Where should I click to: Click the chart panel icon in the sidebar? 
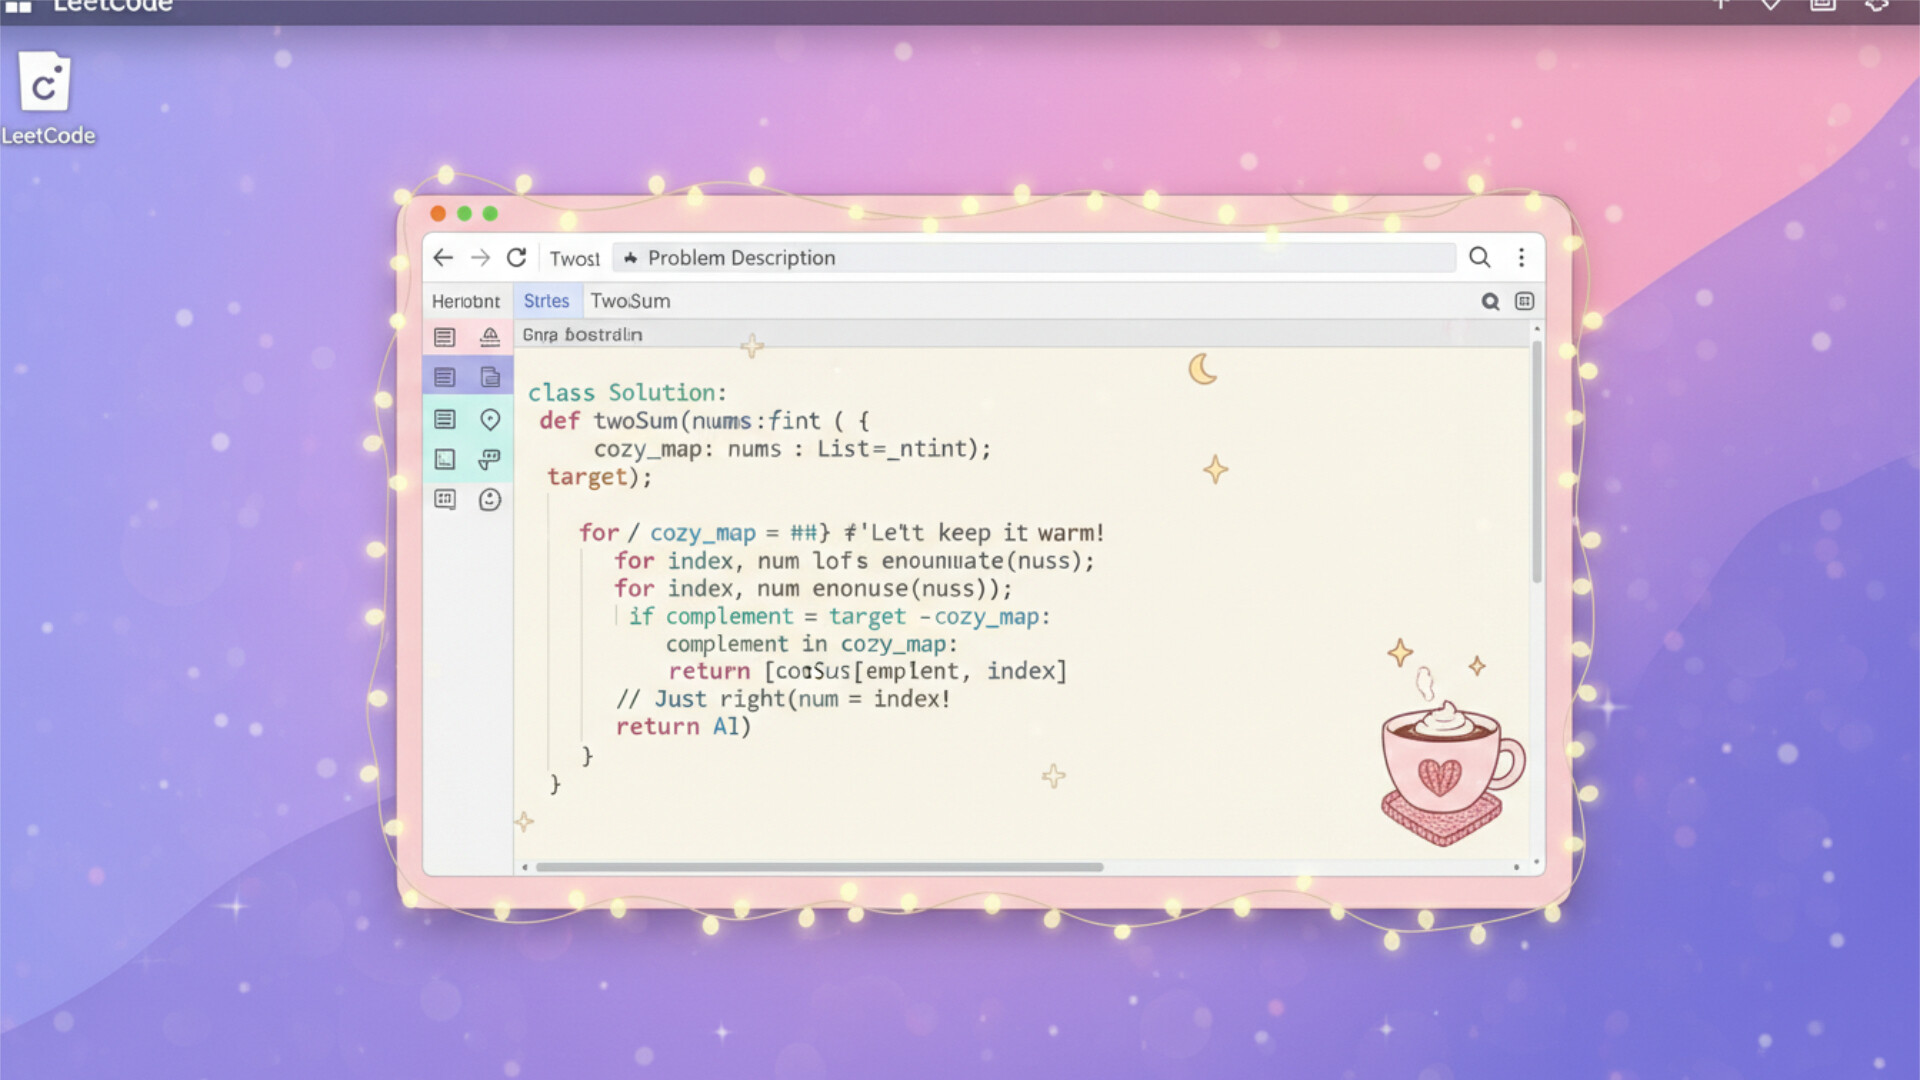[x=444, y=458]
